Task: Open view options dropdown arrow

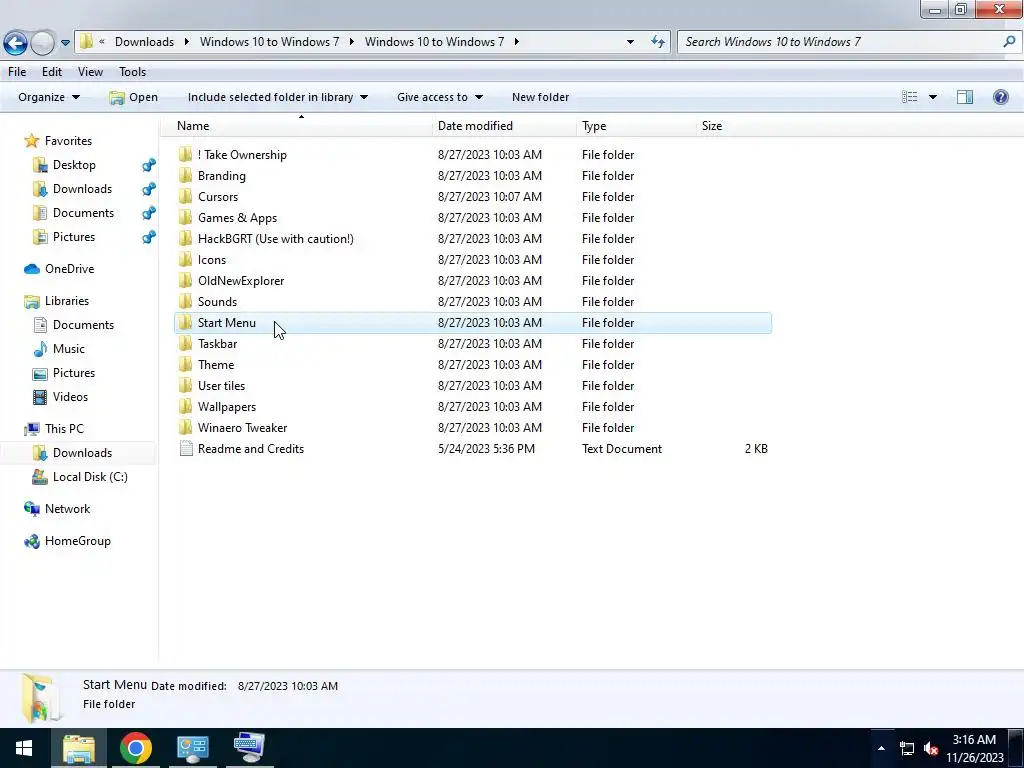Action: point(933,97)
